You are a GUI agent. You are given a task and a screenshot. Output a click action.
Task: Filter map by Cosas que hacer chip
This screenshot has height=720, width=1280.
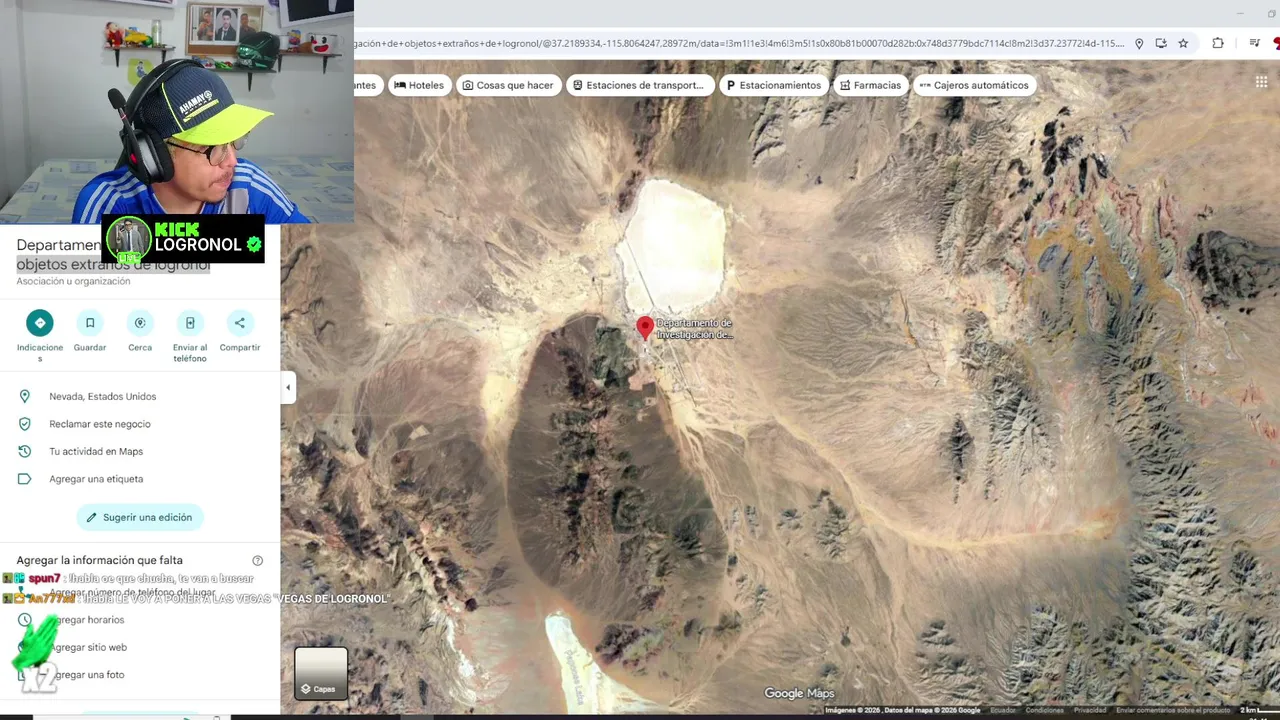(x=508, y=85)
